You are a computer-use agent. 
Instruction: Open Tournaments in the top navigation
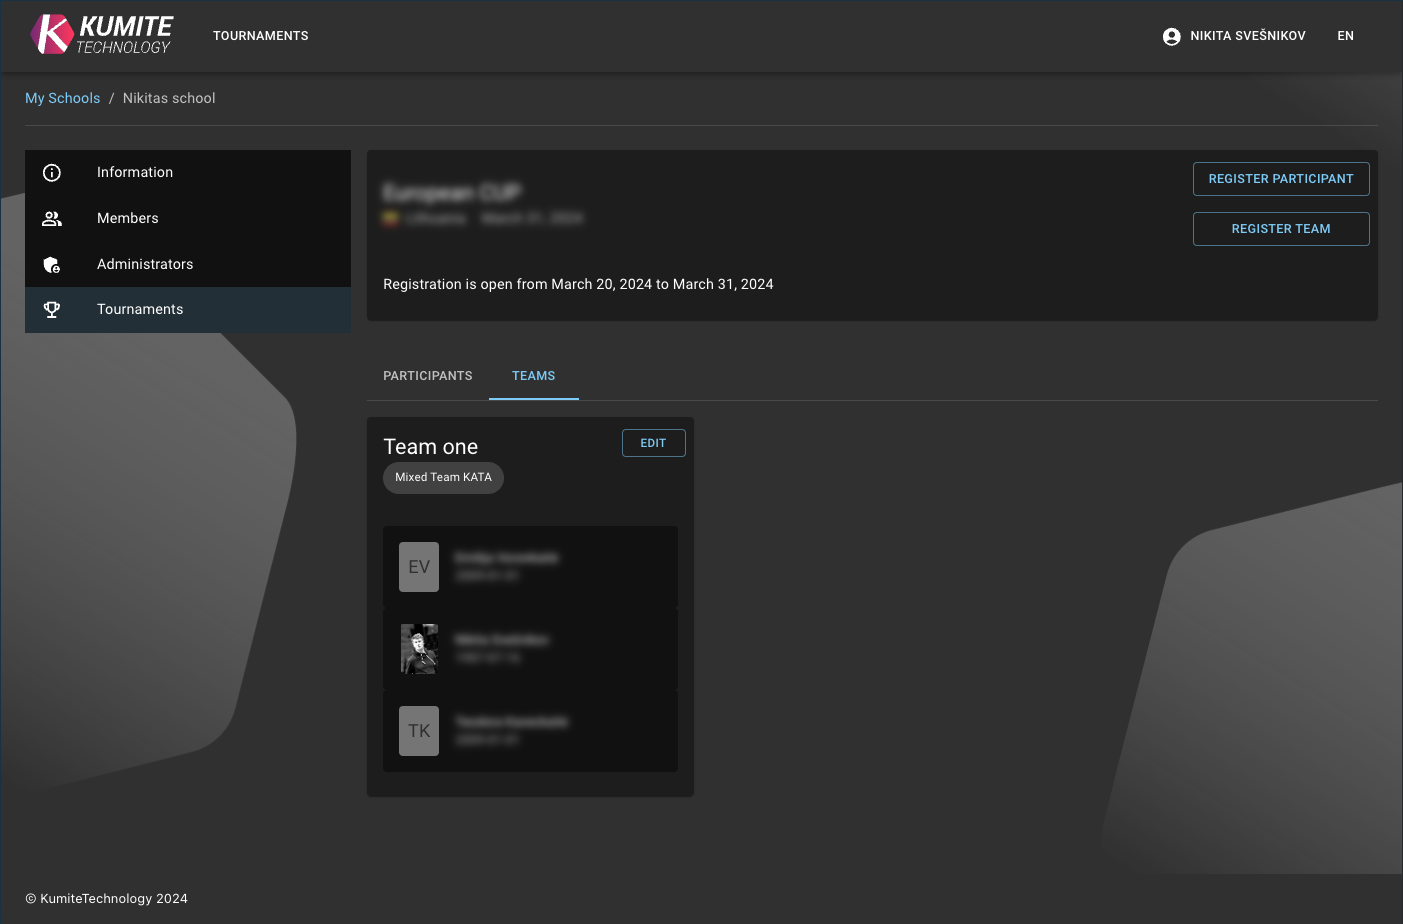[260, 36]
